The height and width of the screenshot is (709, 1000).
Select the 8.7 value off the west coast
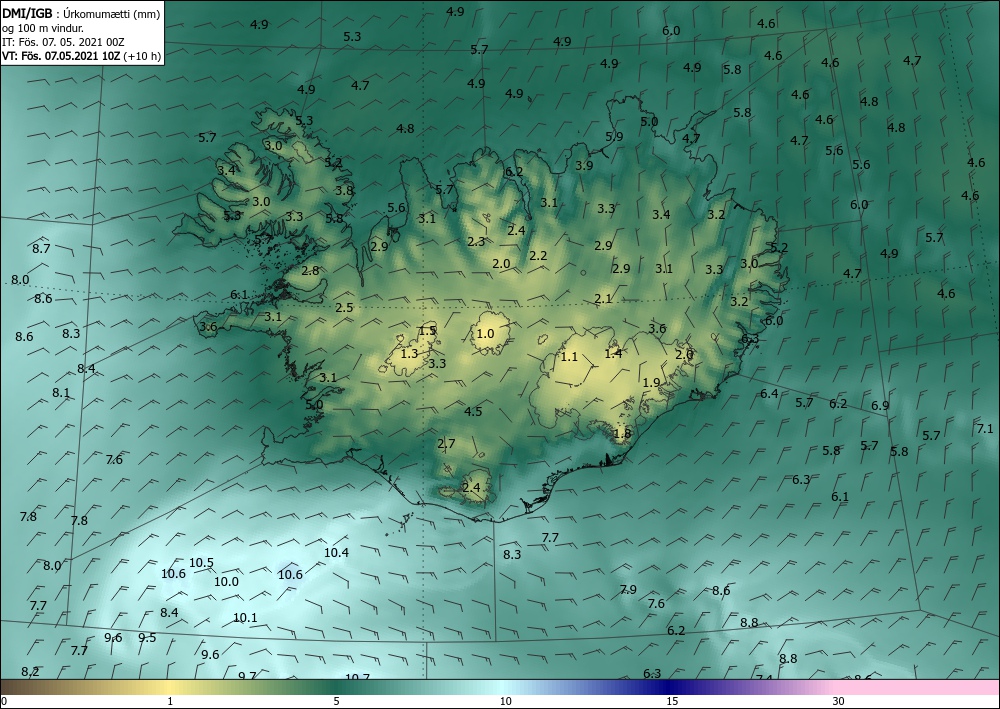click(x=41, y=249)
